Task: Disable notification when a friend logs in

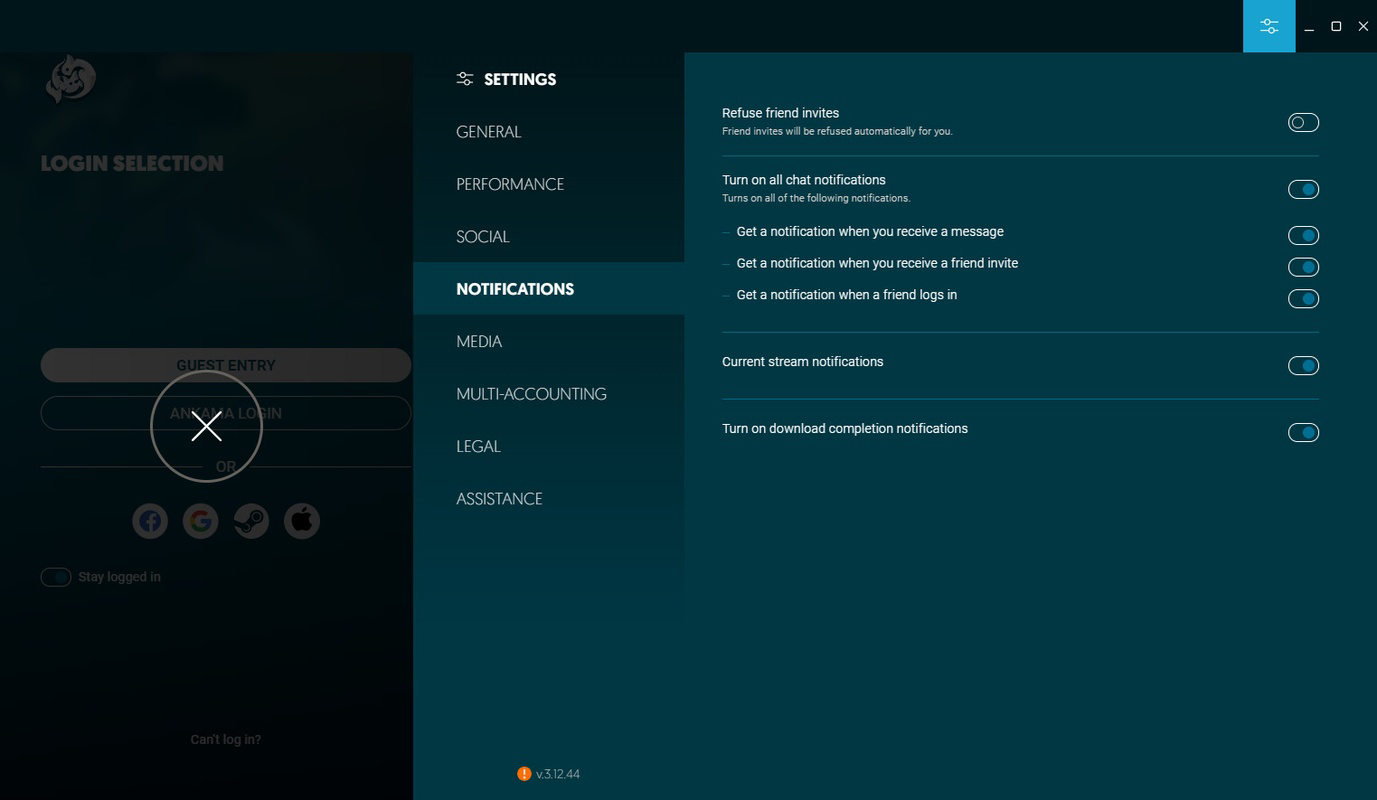Action: tap(1303, 299)
